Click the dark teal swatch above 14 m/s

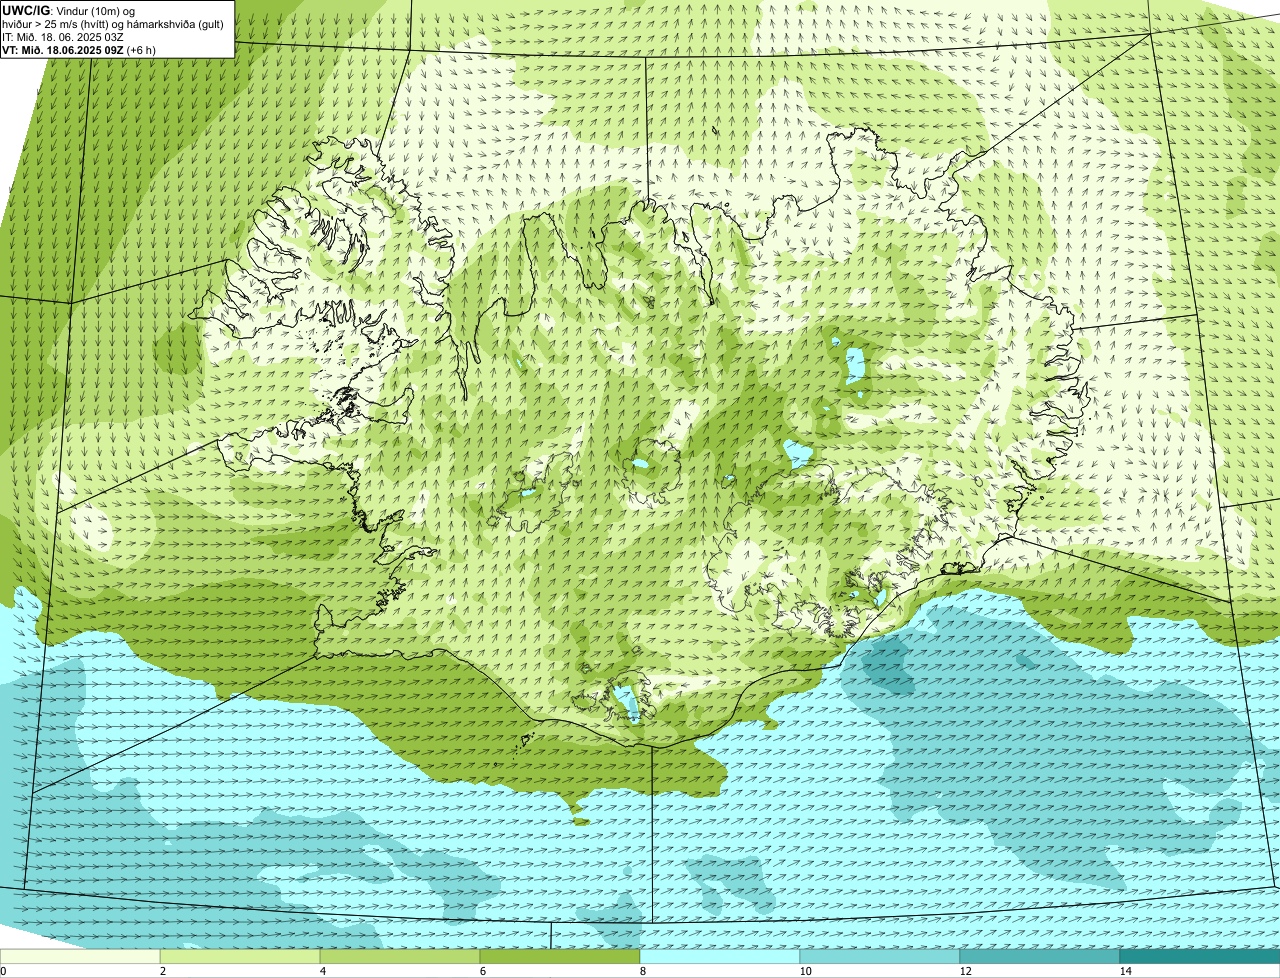pos(1200,956)
